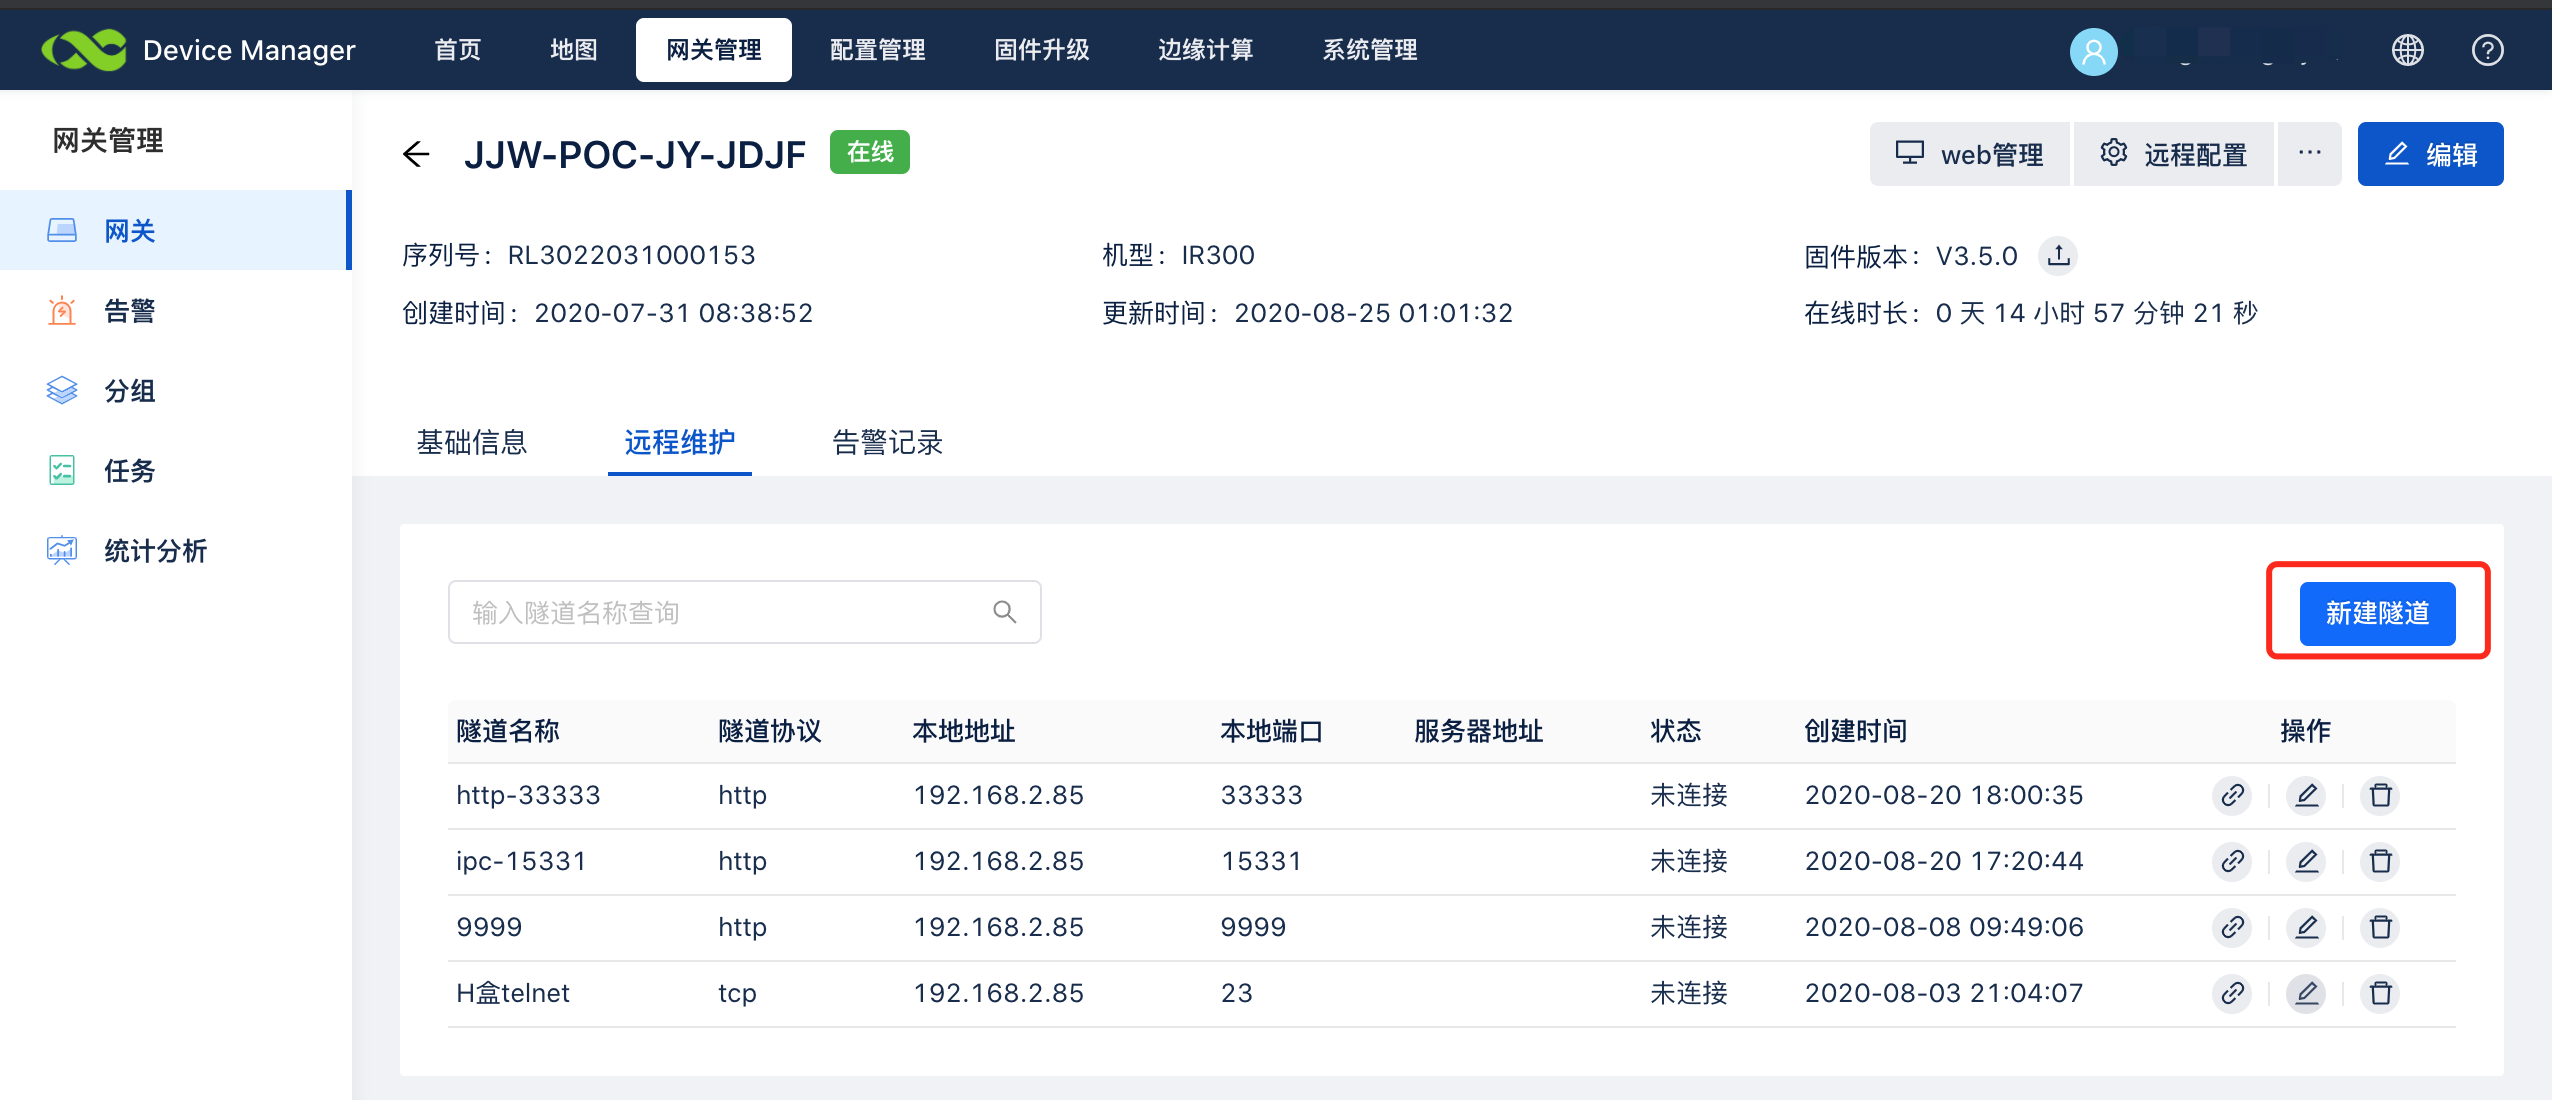Open 固件升级 in top navigation
2552x1100 pixels.
coord(1041,50)
